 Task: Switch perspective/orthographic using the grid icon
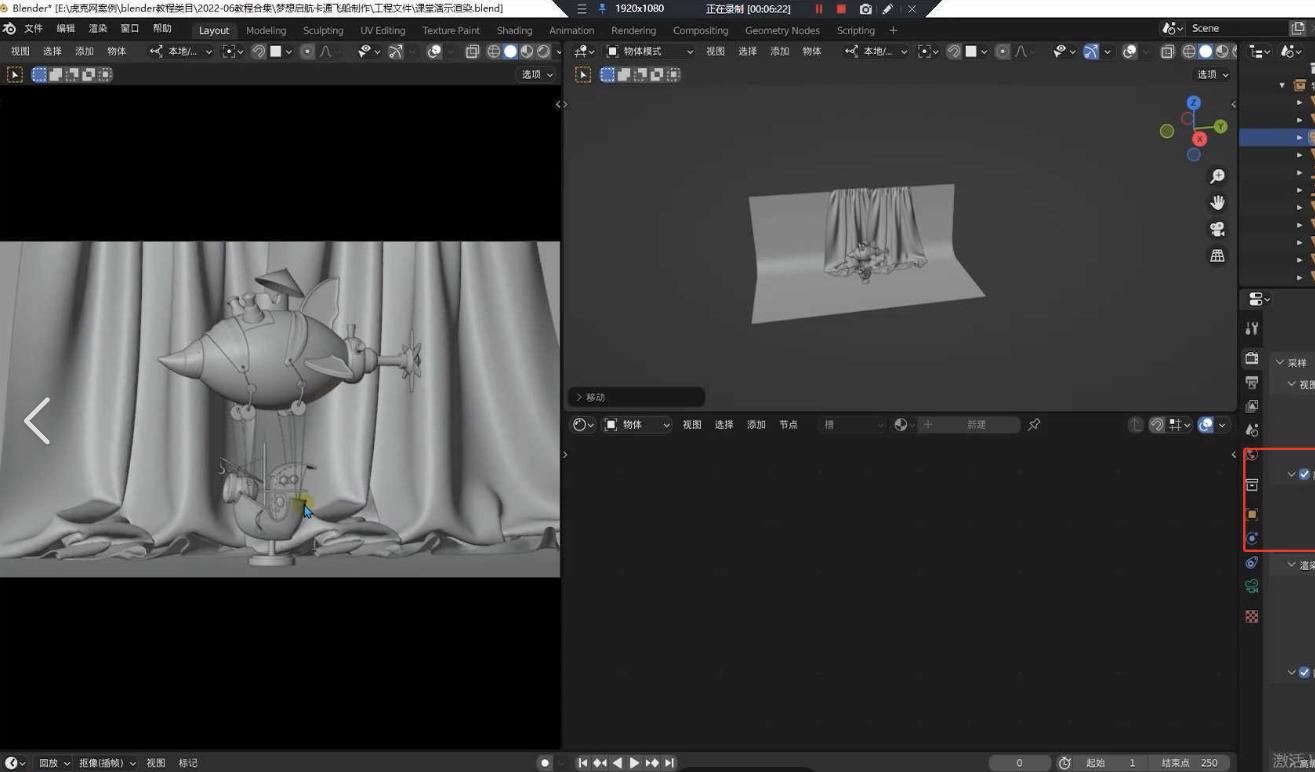coord(1217,256)
